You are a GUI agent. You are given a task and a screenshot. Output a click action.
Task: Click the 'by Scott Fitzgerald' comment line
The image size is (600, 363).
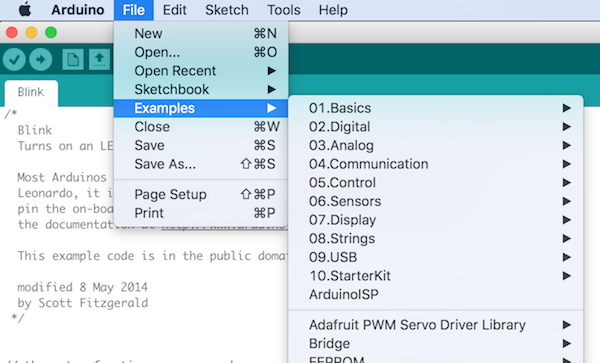pos(82,303)
